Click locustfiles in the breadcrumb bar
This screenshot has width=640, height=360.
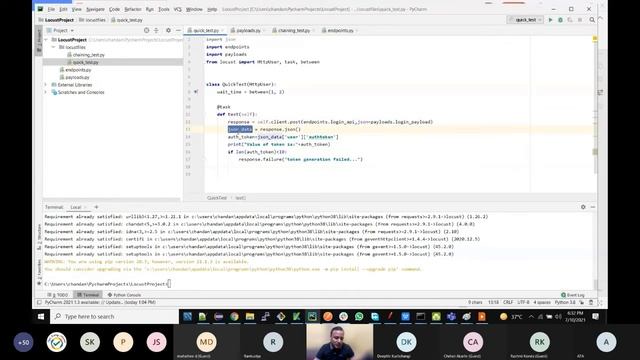92,20
